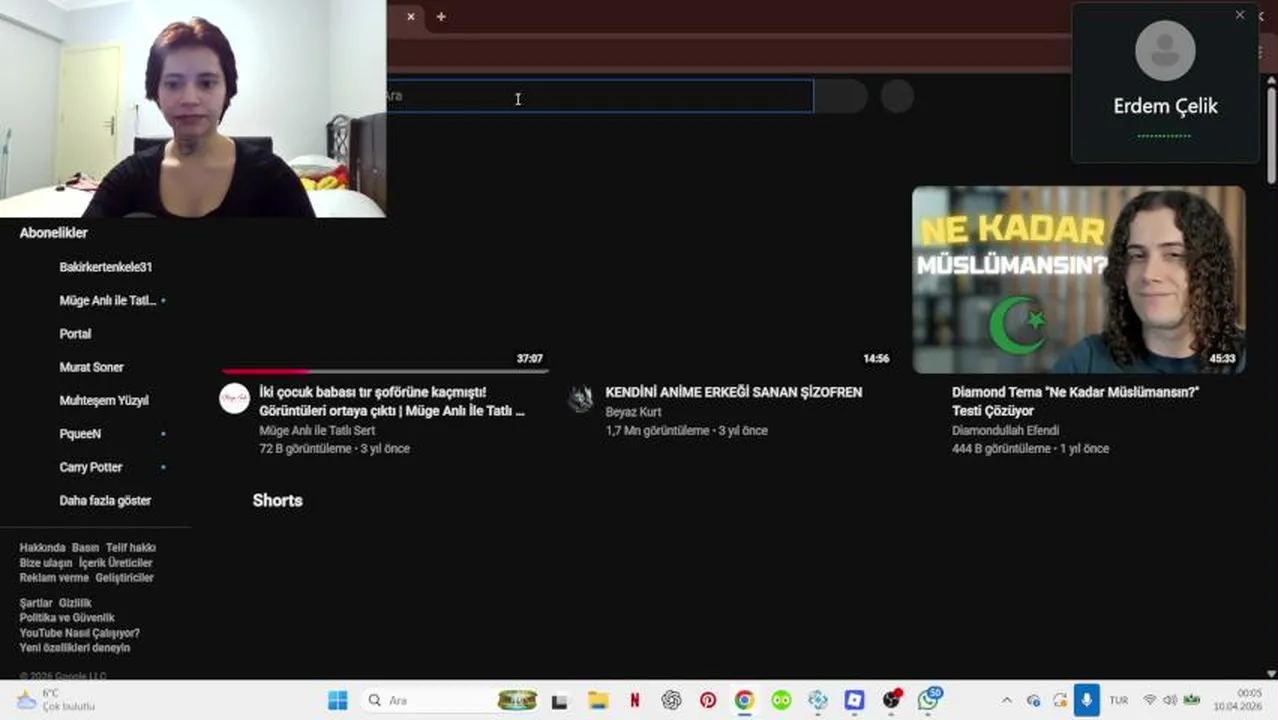The height and width of the screenshot is (720, 1278).
Task: Open the Geliştiriciler footer link
Action: point(125,578)
